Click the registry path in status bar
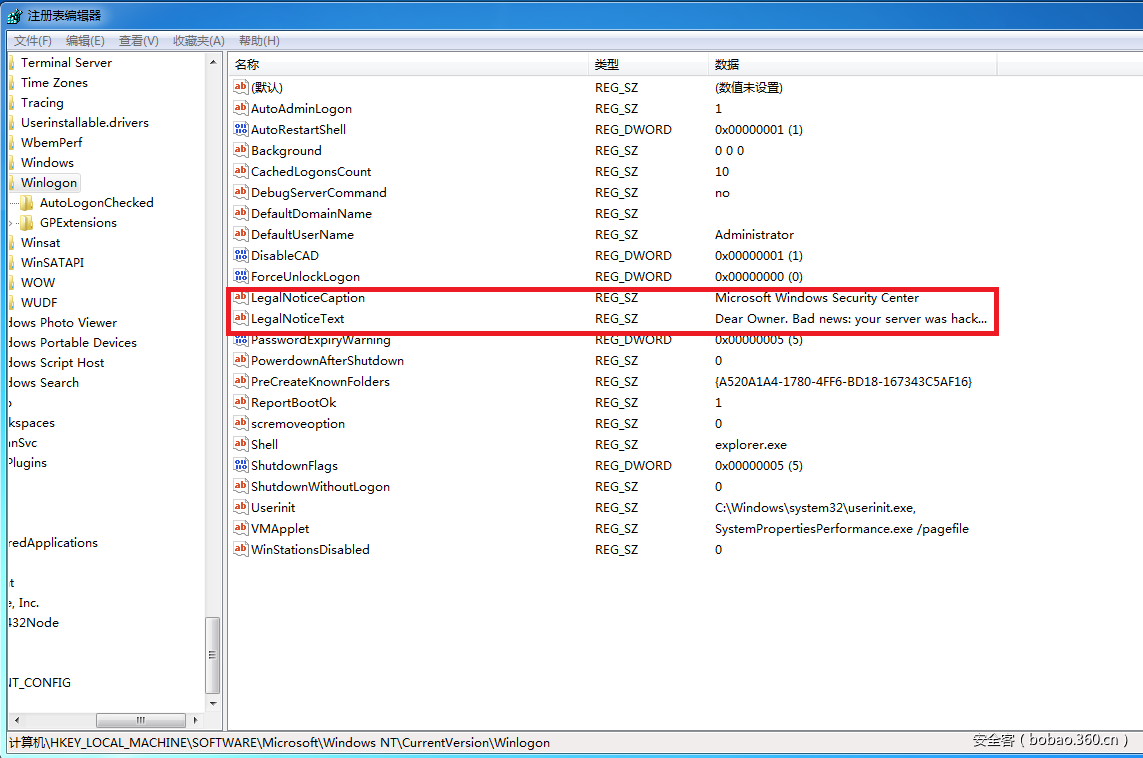 coord(279,742)
